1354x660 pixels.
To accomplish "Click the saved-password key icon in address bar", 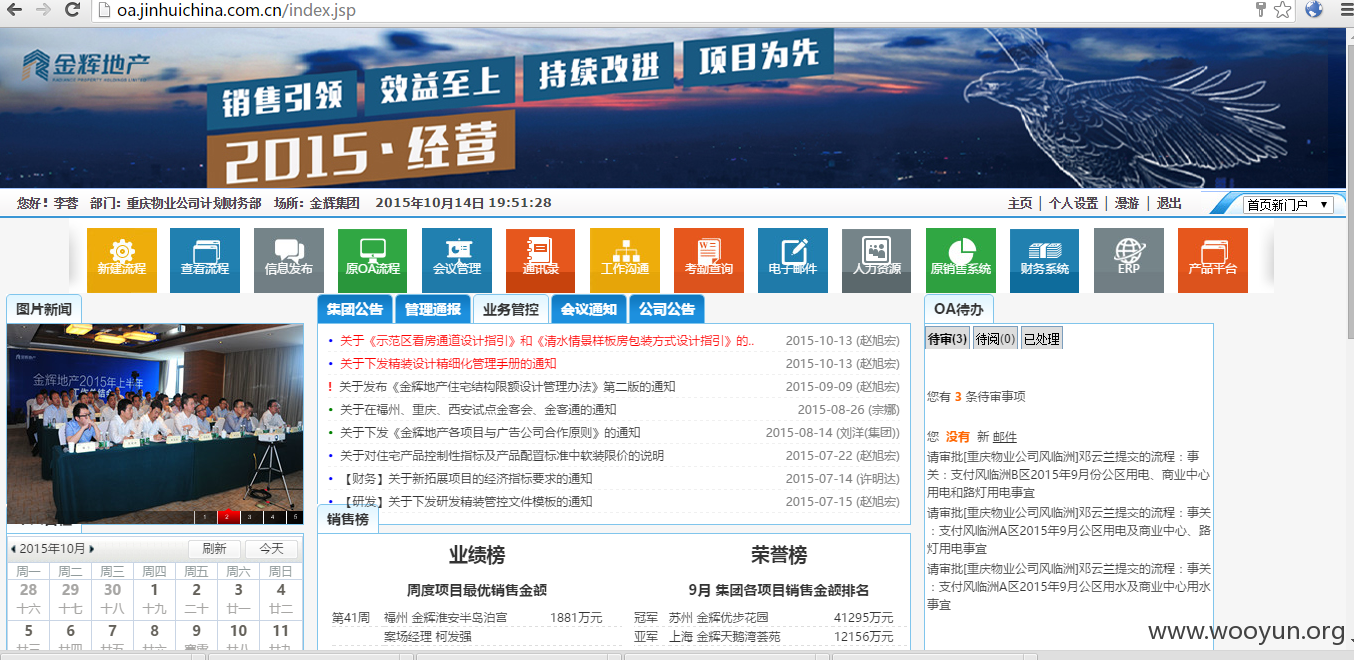I will click(1260, 10).
